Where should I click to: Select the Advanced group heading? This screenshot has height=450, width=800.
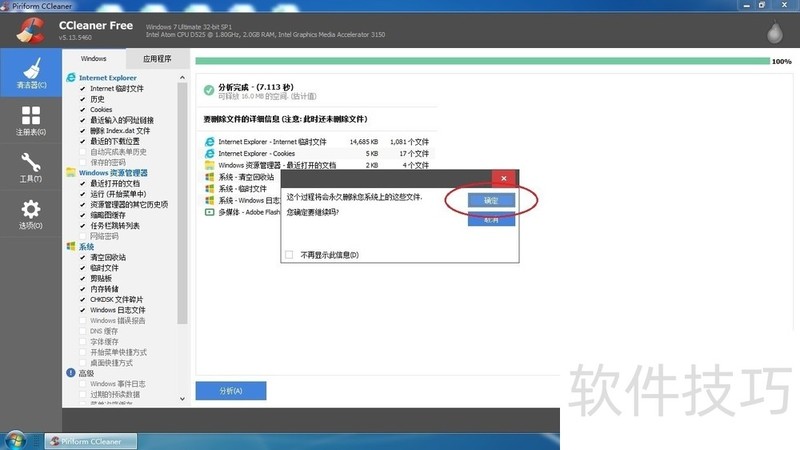(87, 373)
